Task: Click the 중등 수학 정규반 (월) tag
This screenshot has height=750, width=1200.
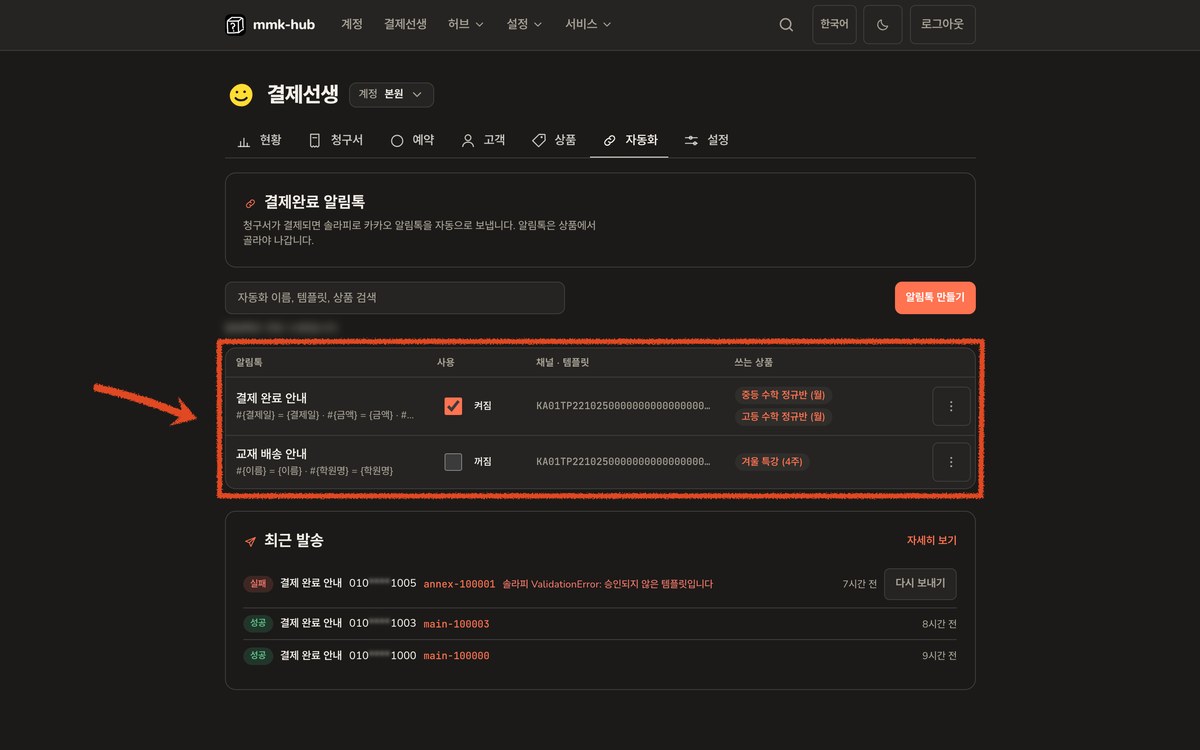Action: 783,395
